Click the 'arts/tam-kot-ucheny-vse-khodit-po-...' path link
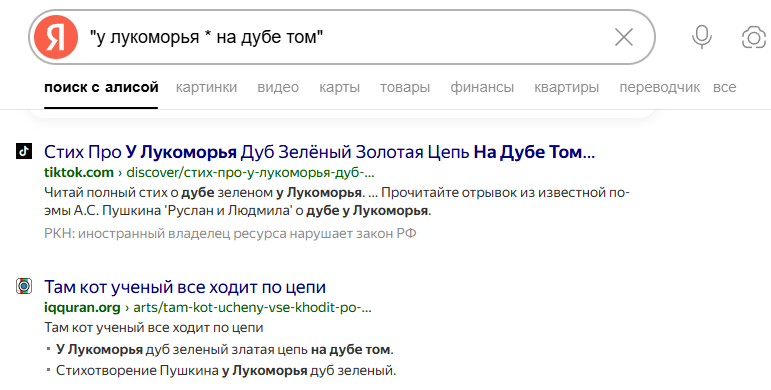Screen dimensions: 771x390 [x=252, y=307]
